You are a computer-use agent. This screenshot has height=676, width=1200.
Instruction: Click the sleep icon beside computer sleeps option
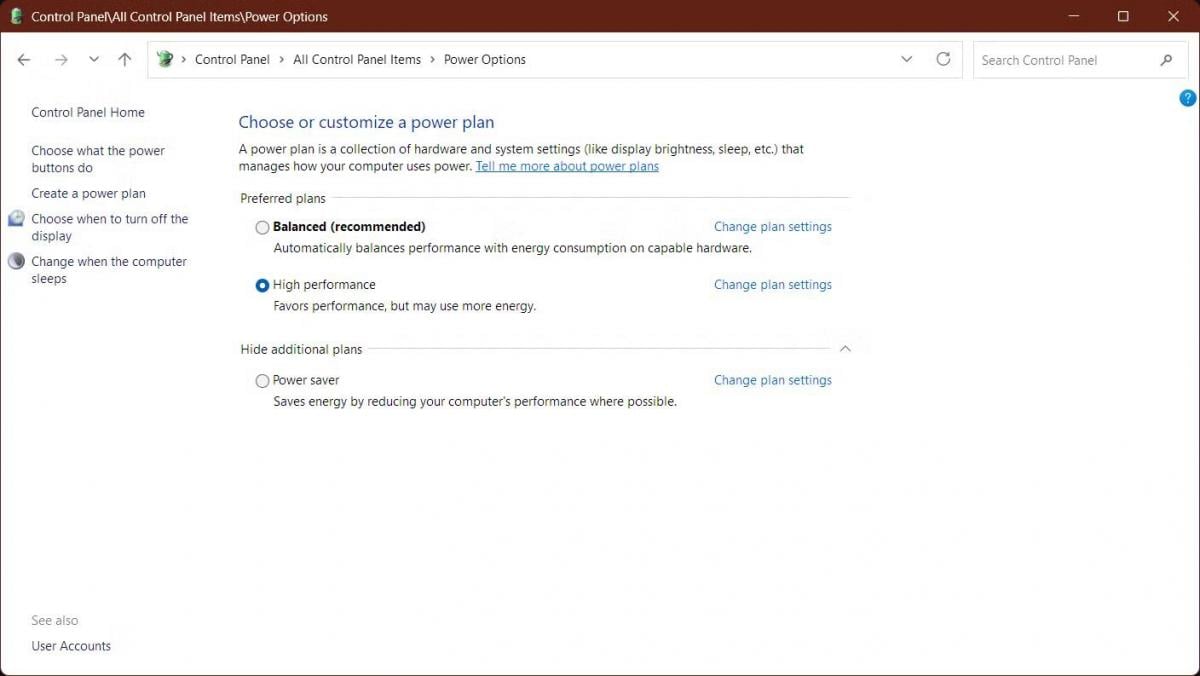point(16,261)
